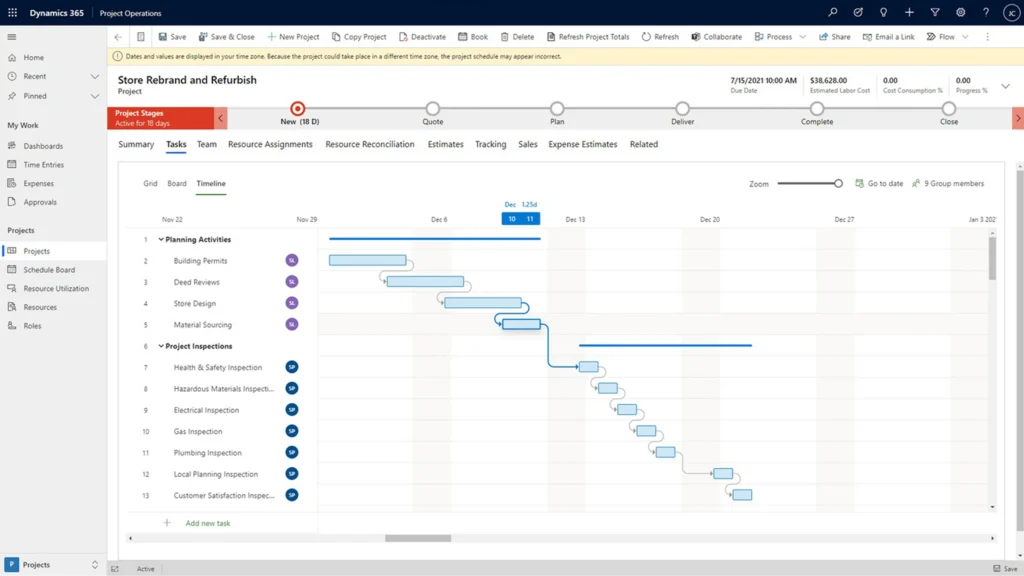
Task: Collapse the Planning Activities task group
Action: coord(161,240)
